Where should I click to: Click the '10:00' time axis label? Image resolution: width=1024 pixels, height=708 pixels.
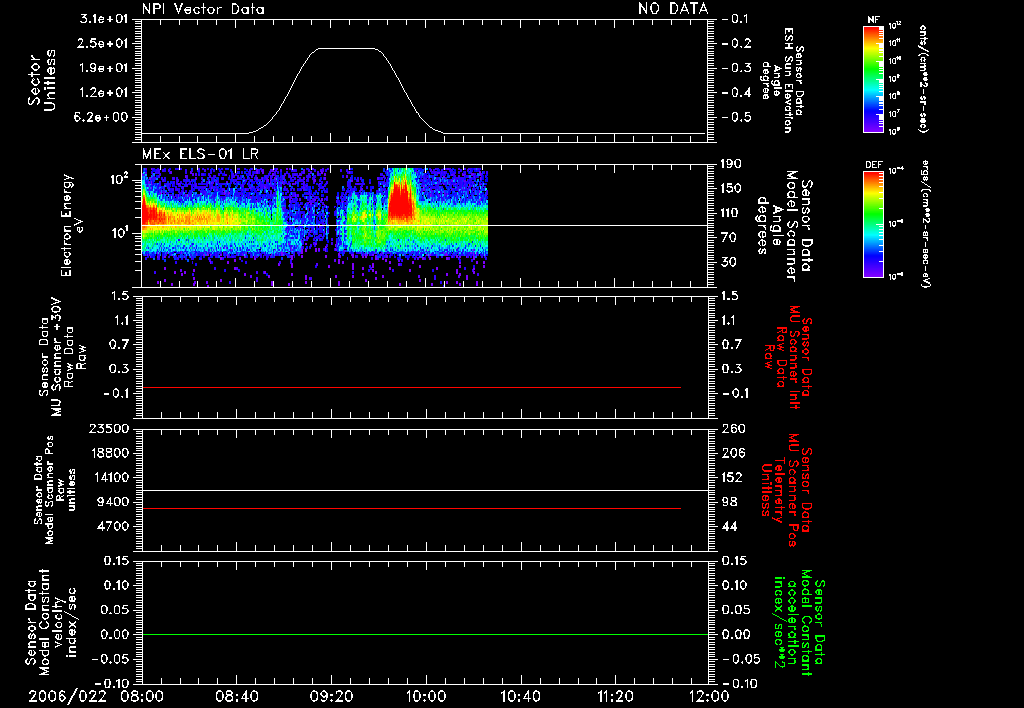click(x=426, y=696)
